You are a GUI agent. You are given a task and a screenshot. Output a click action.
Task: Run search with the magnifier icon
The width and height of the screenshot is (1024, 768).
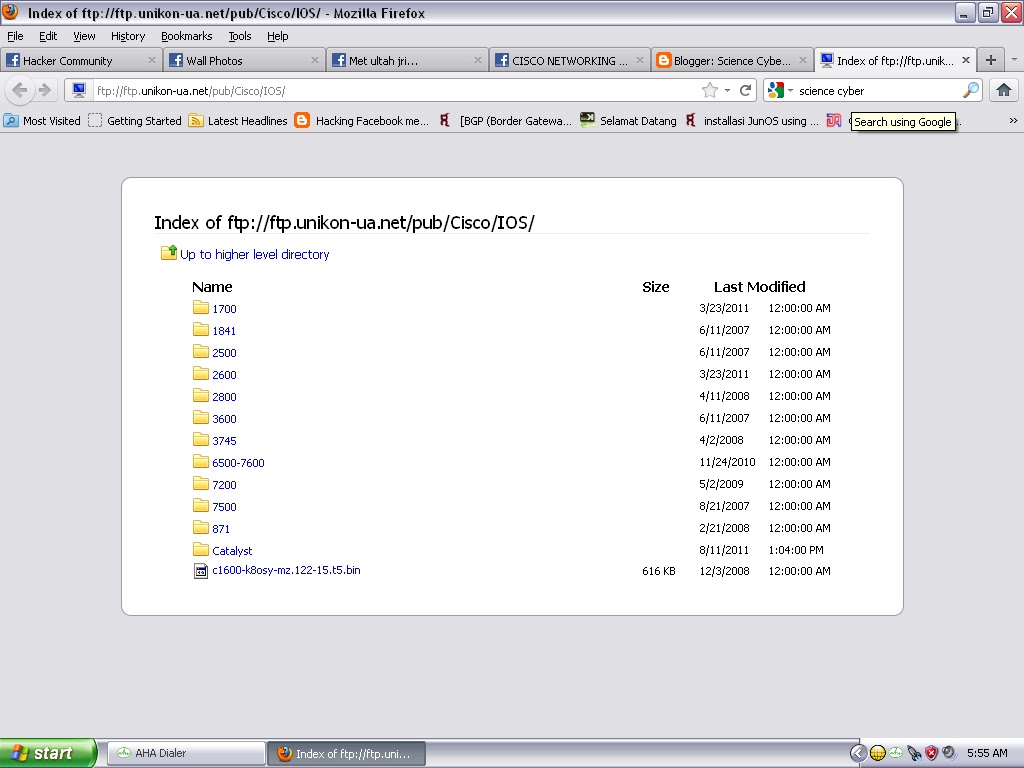970,90
